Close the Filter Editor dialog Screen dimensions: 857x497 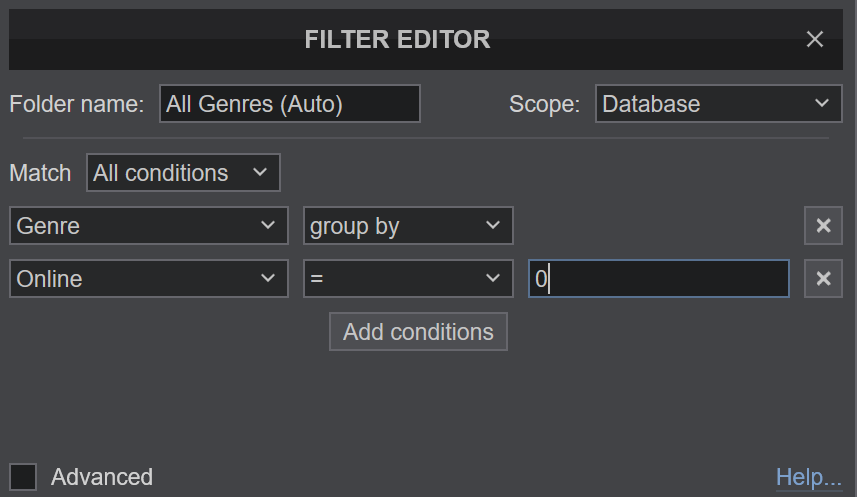pos(815,39)
